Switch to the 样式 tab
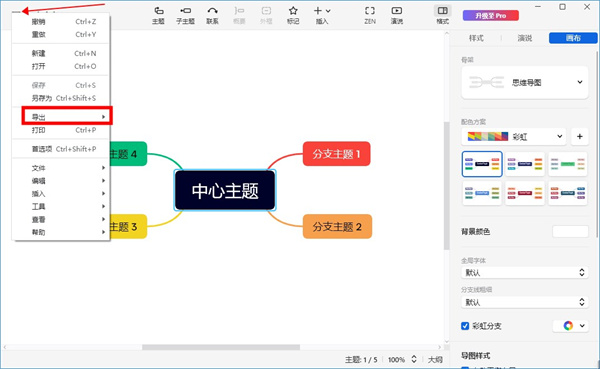The image size is (600, 369). (x=476, y=38)
